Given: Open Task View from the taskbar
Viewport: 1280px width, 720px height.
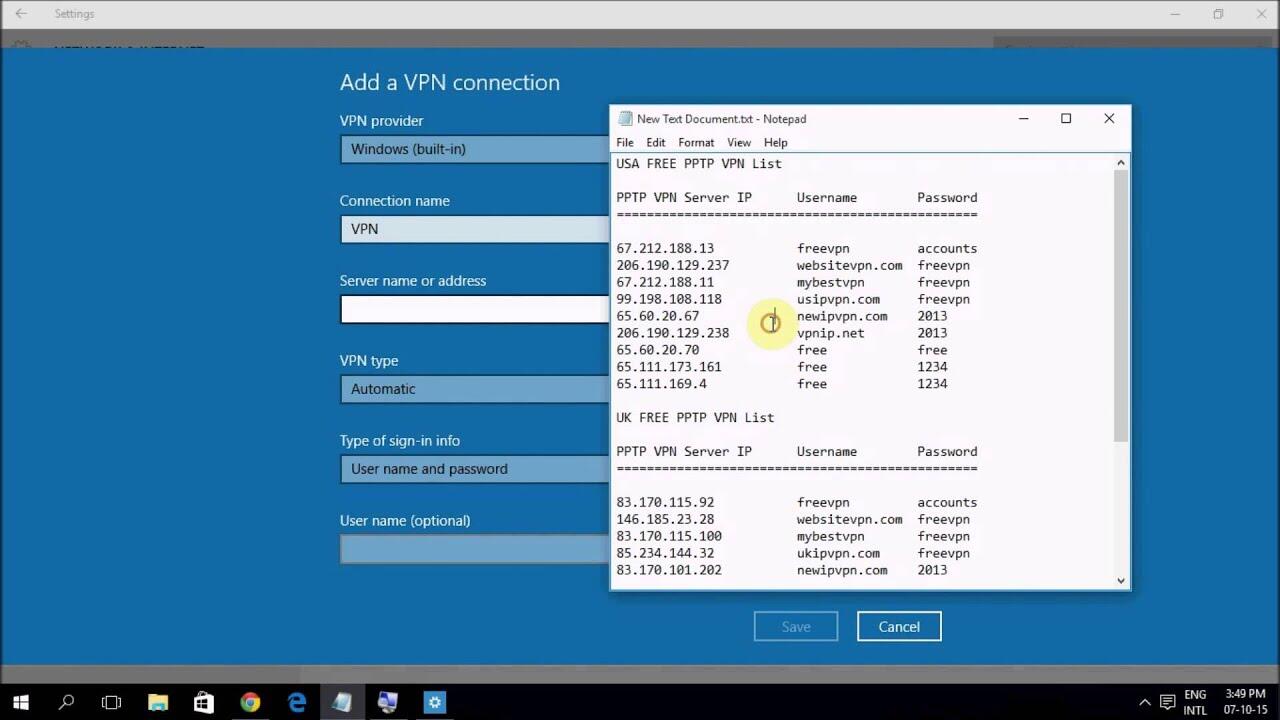Looking at the screenshot, I should [112, 702].
